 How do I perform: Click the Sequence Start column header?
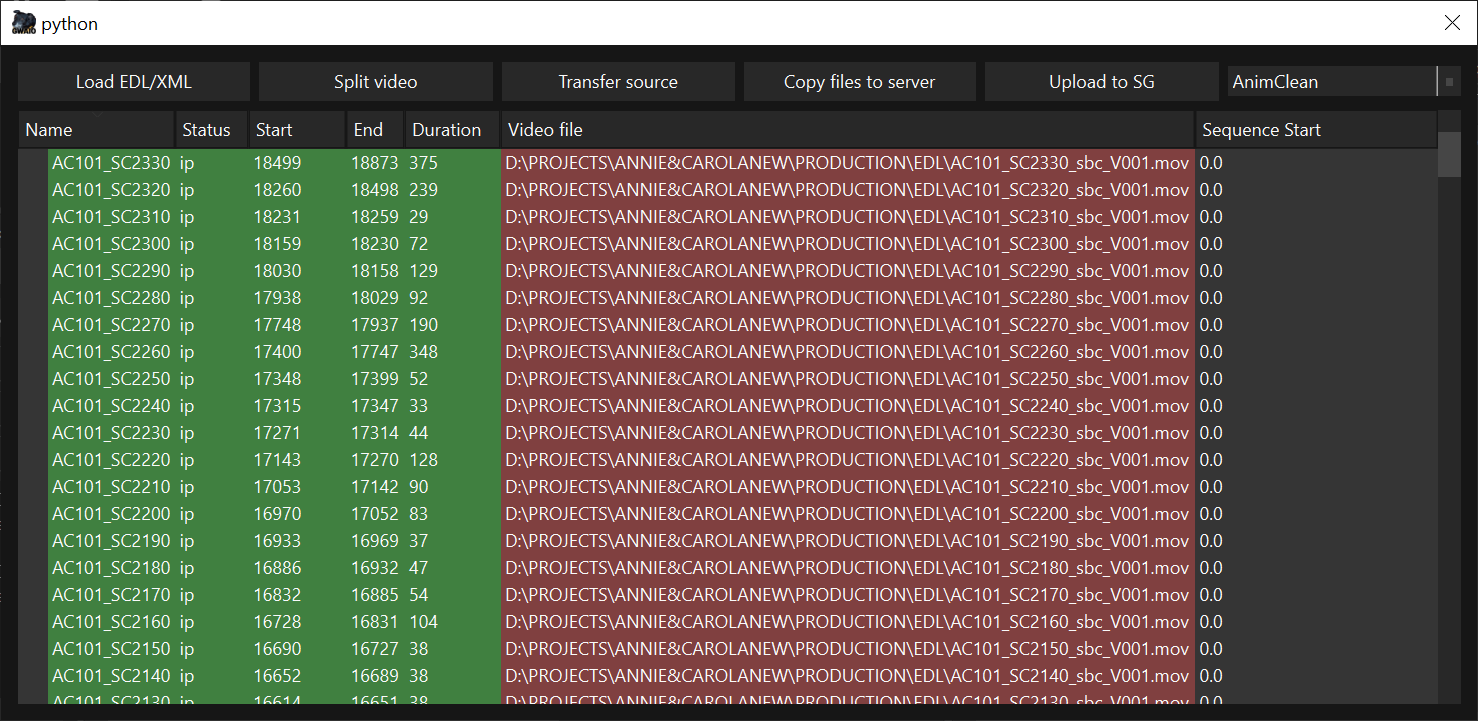(x=1315, y=130)
